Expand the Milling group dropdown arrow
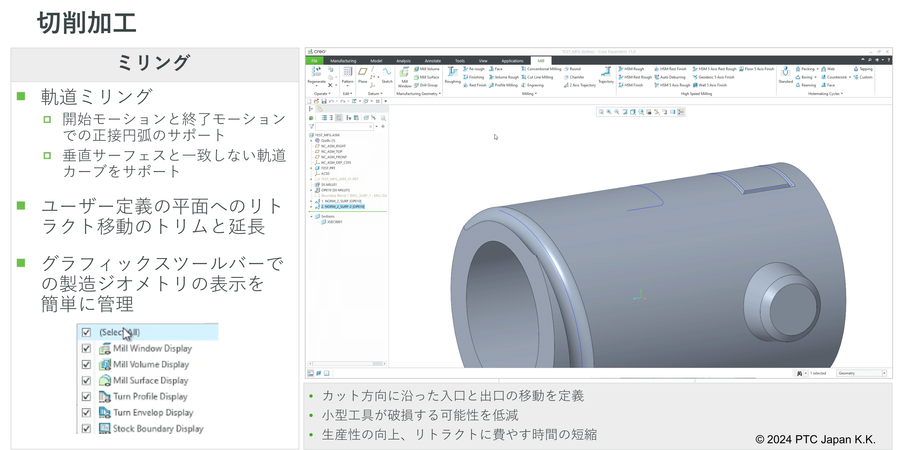Screen dimensions: 900x450 coord(538,94)
